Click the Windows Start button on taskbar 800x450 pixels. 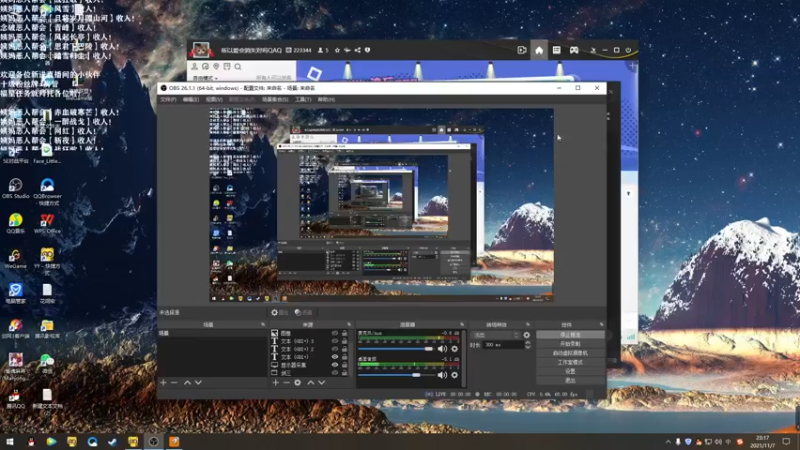pyautogui.click(x=10, y=441)
